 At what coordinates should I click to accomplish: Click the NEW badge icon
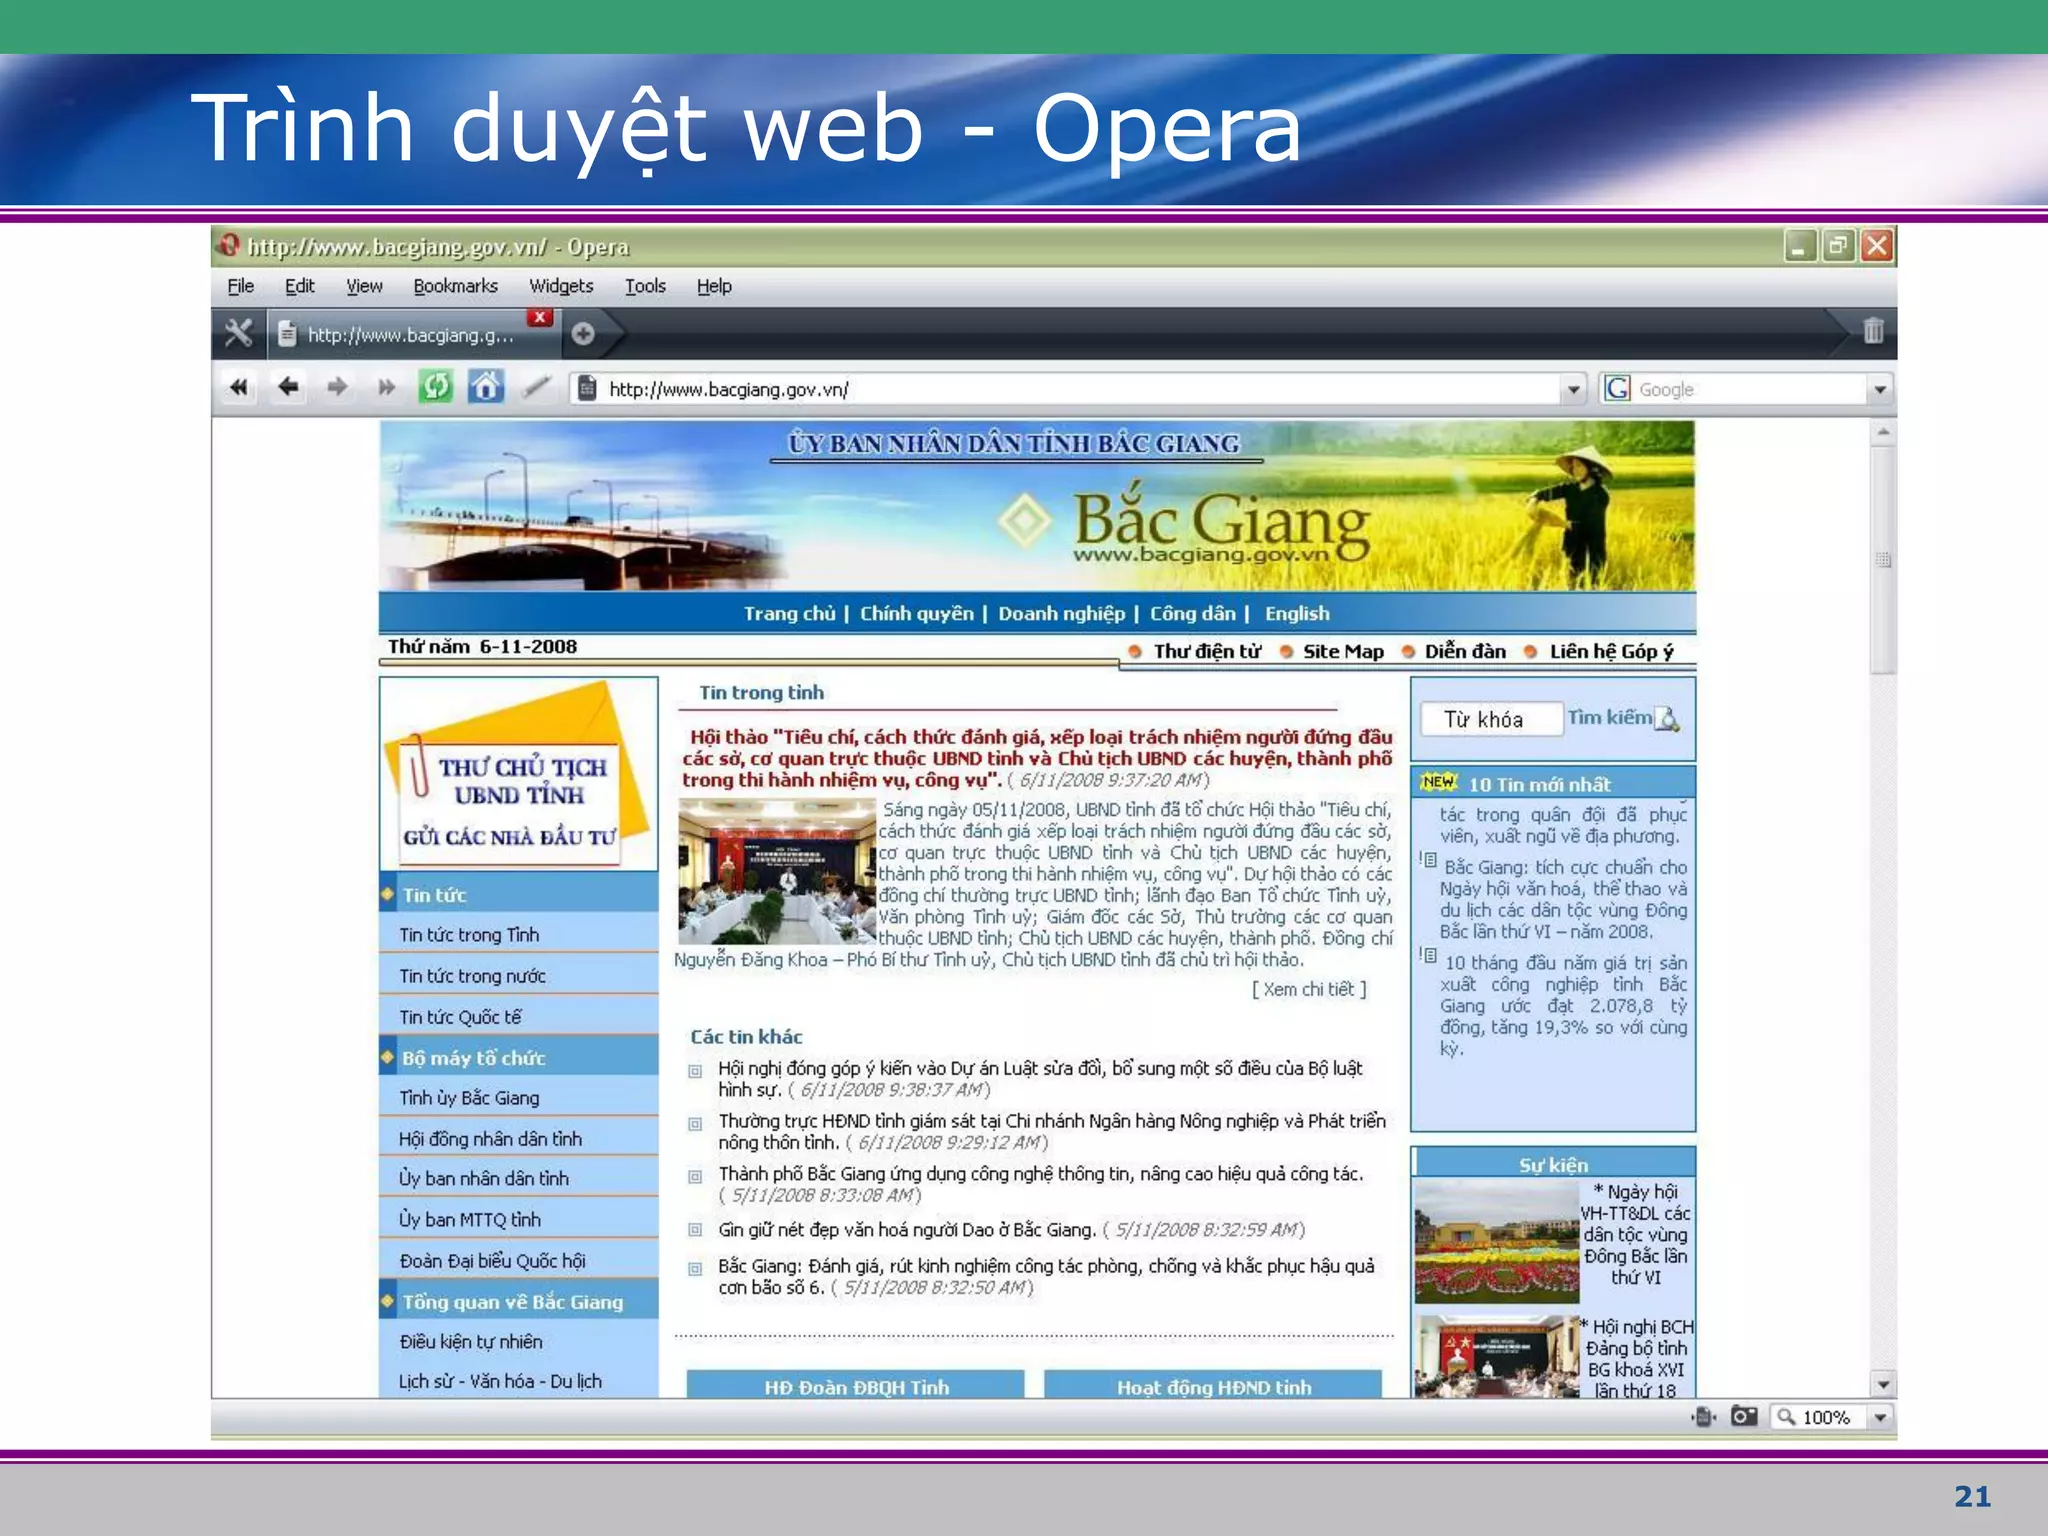coord(1438,783)
